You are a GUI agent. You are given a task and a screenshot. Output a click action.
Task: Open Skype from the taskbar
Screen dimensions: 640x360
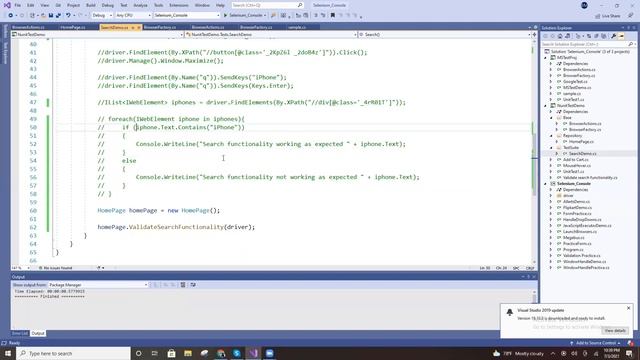point(237,353)
